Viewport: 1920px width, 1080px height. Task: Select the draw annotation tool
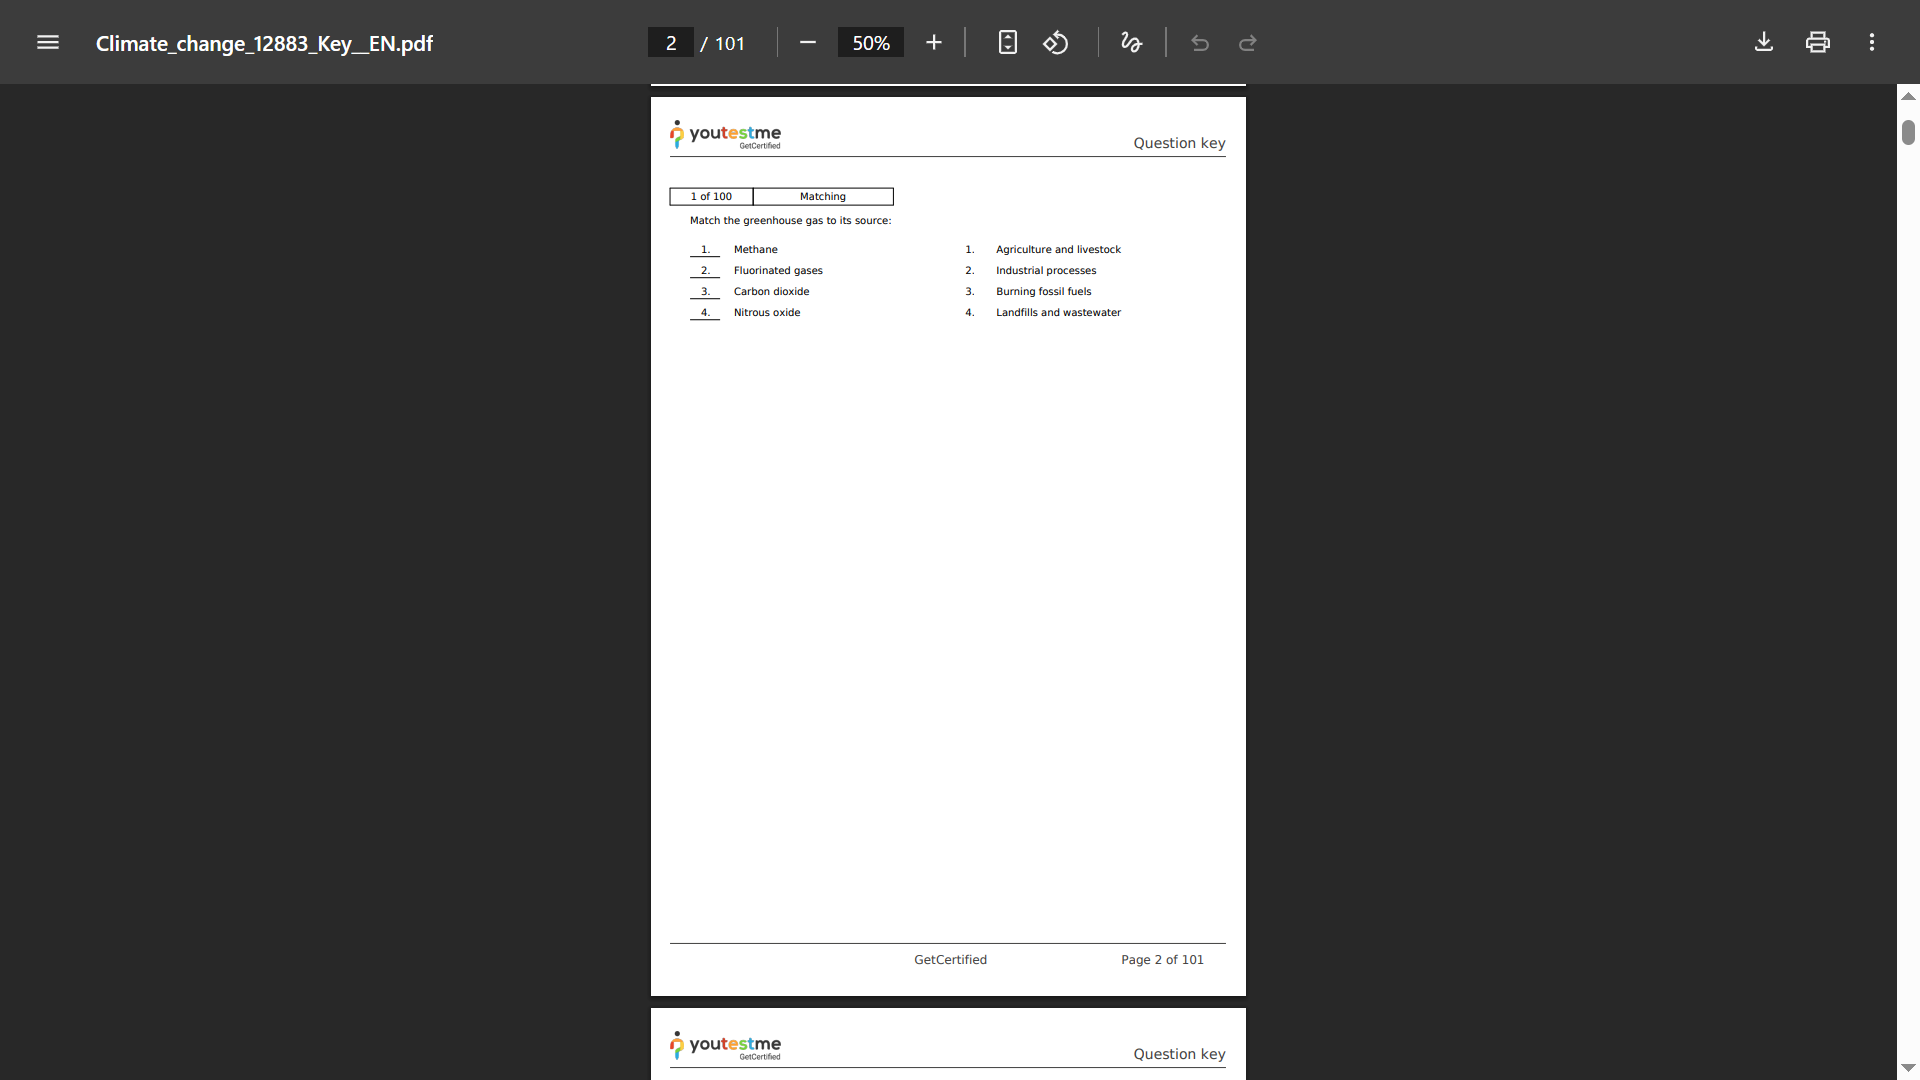[1131, 42]
